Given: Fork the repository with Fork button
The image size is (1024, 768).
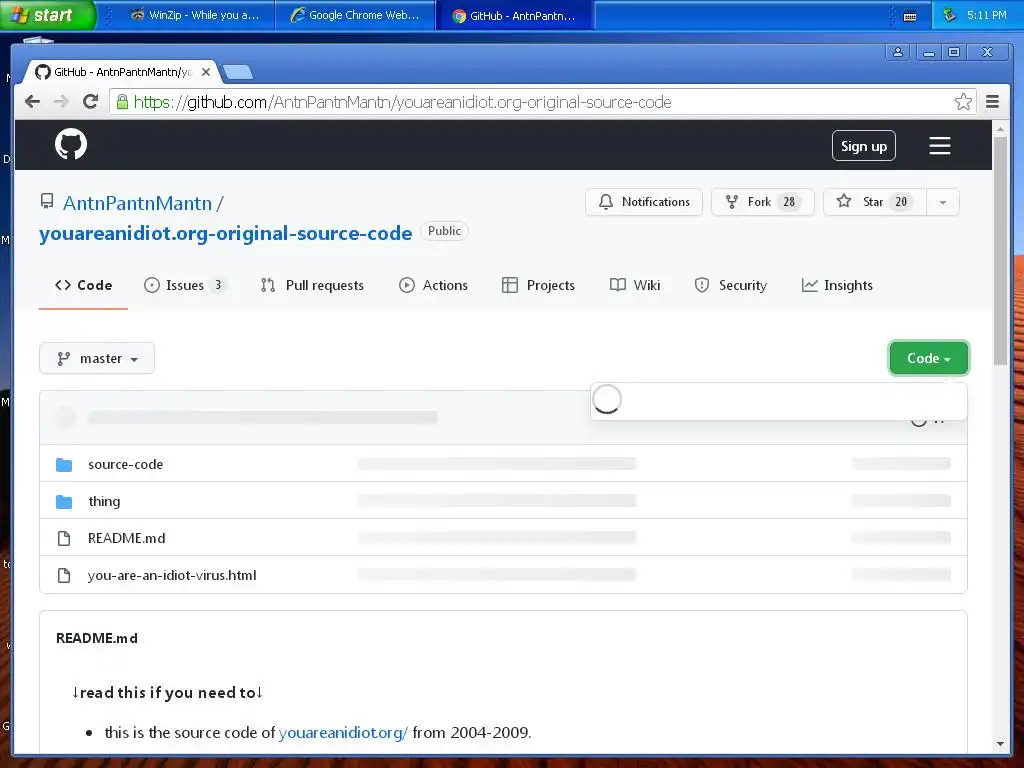Looking at the screenshot, I should pyautogui.click(x=763, y=202).
